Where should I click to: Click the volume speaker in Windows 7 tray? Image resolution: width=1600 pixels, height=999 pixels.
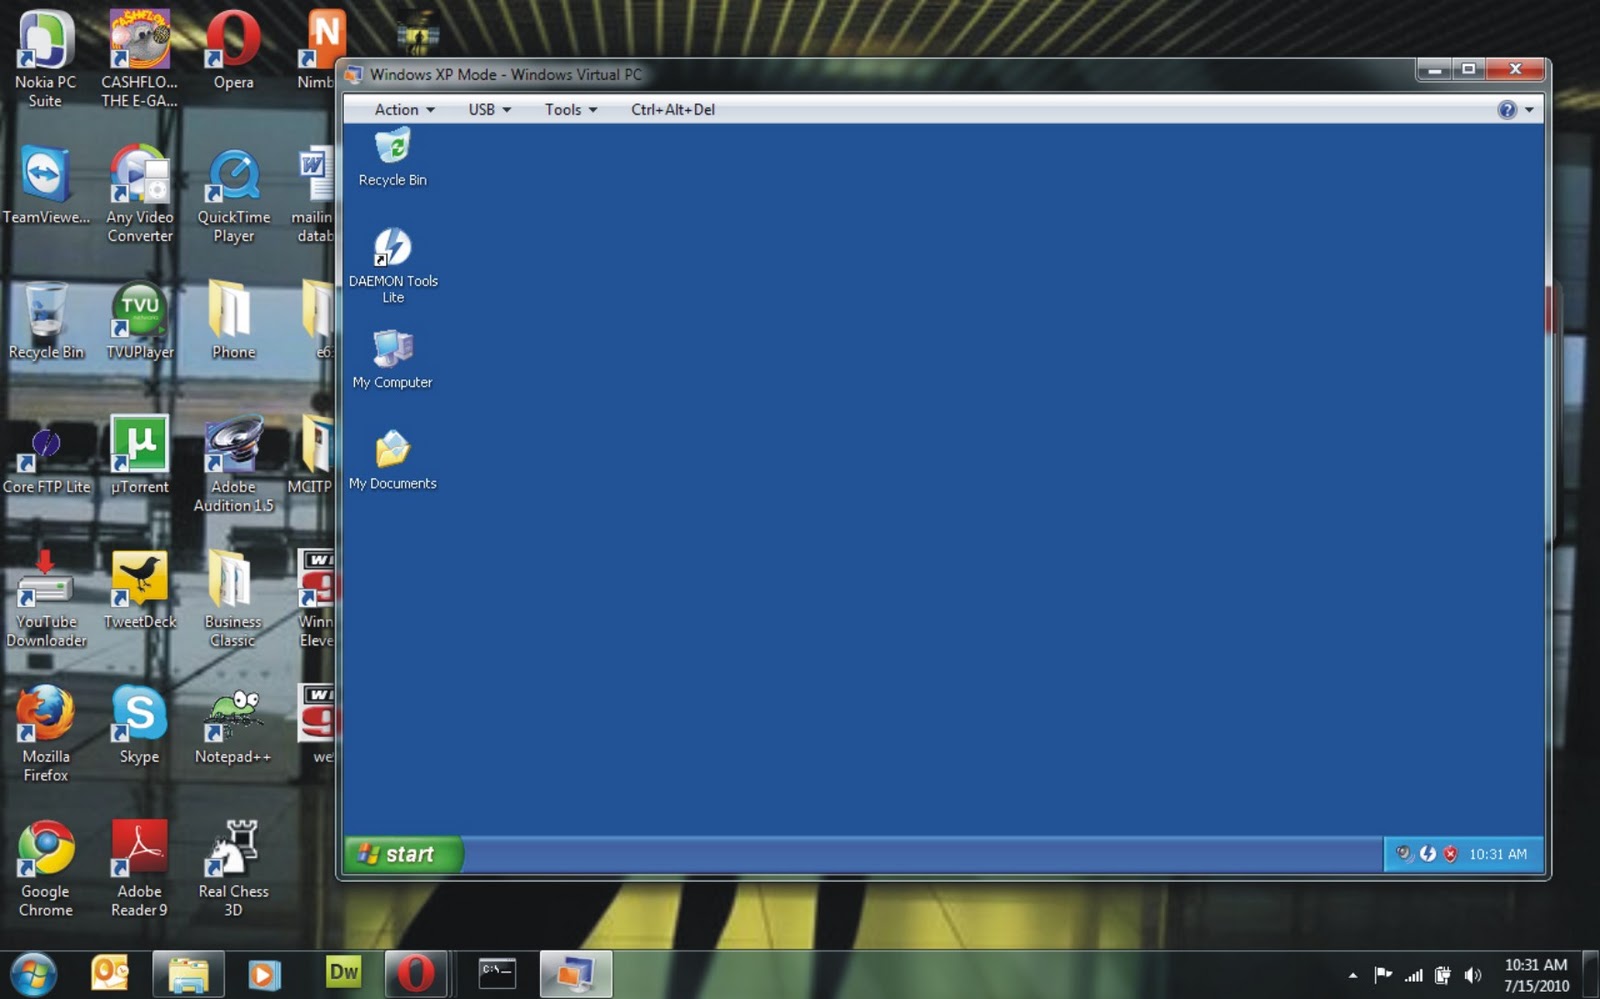(x=1473, y=975)
